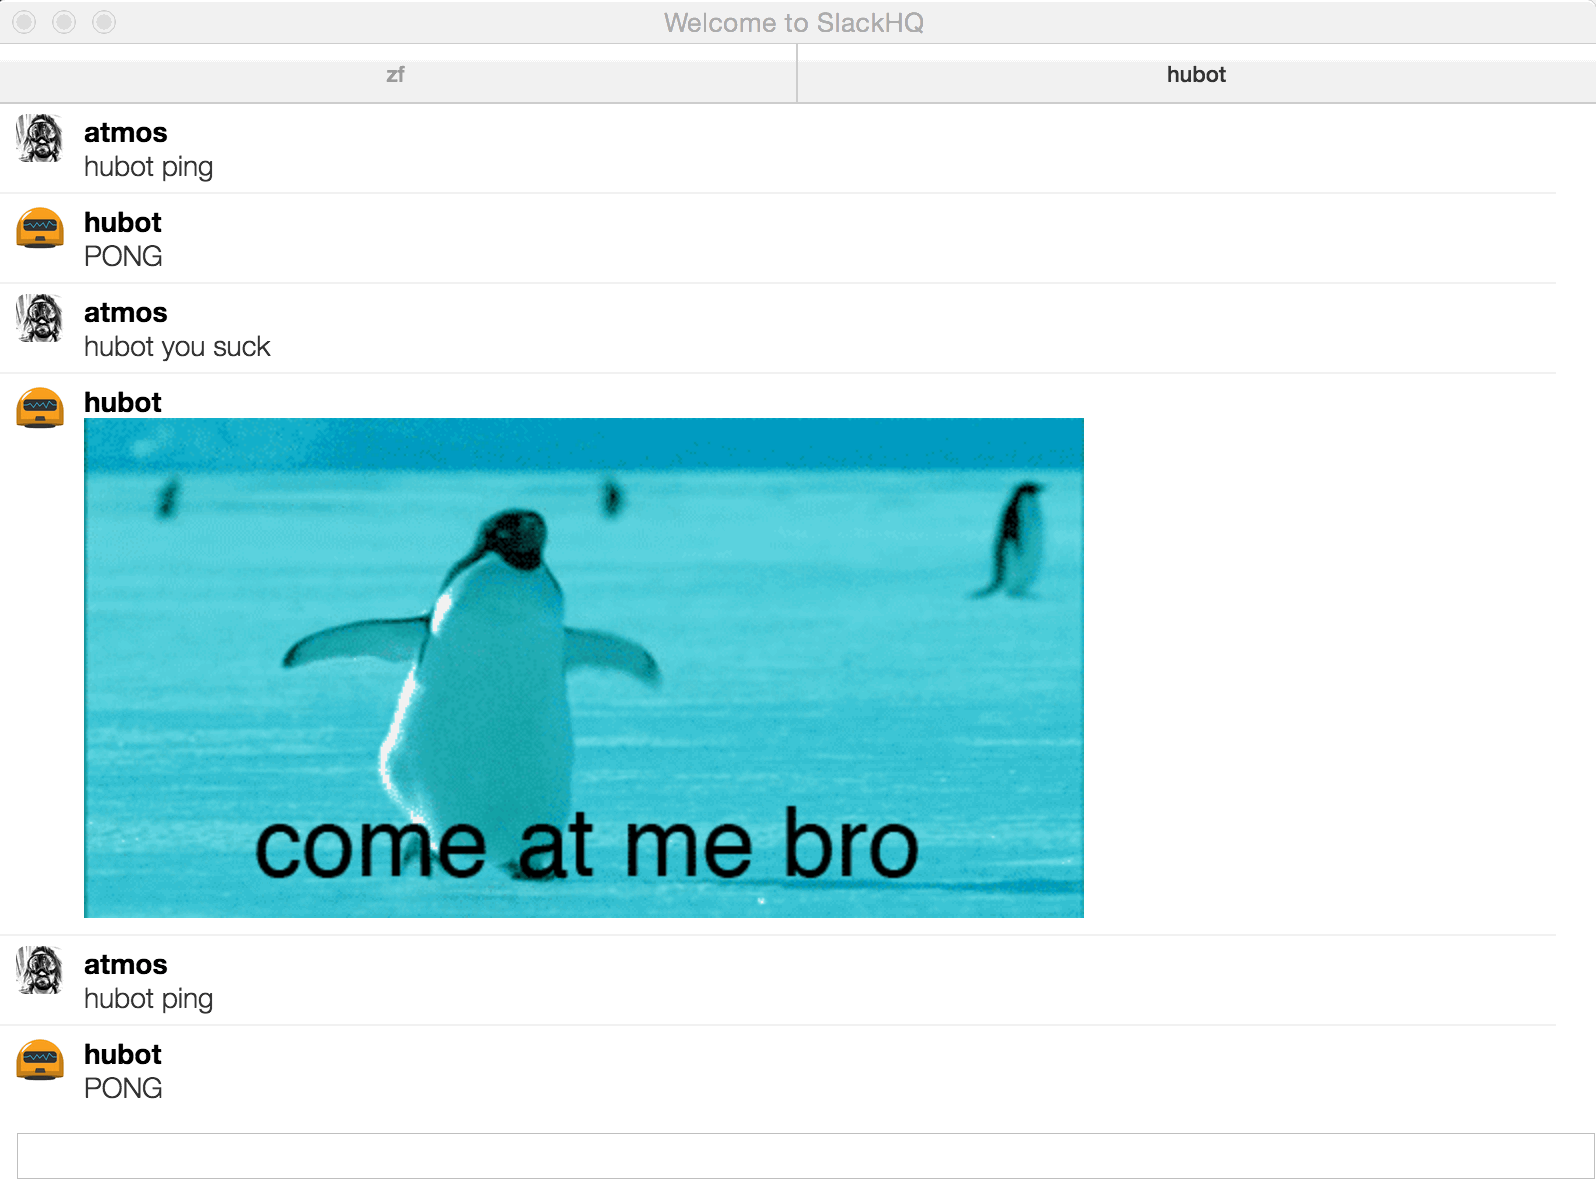Click 'hubot ping' text just below the penguin GIF
This screenshot has height=1196, width=1596.
click(x=148, y=999)
